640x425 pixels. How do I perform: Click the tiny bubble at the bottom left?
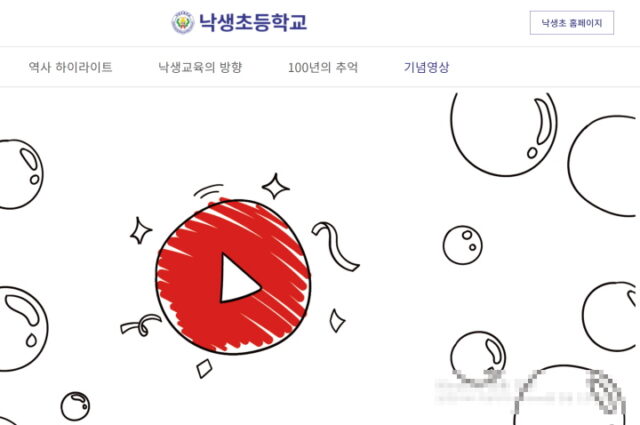(76, 406)
